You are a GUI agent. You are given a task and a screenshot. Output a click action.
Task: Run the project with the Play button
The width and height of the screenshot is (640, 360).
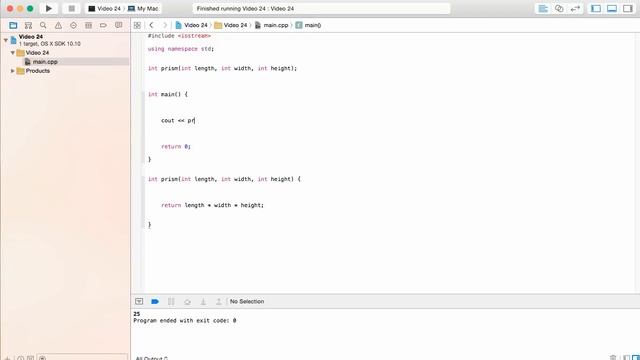(x=49, y=8)
